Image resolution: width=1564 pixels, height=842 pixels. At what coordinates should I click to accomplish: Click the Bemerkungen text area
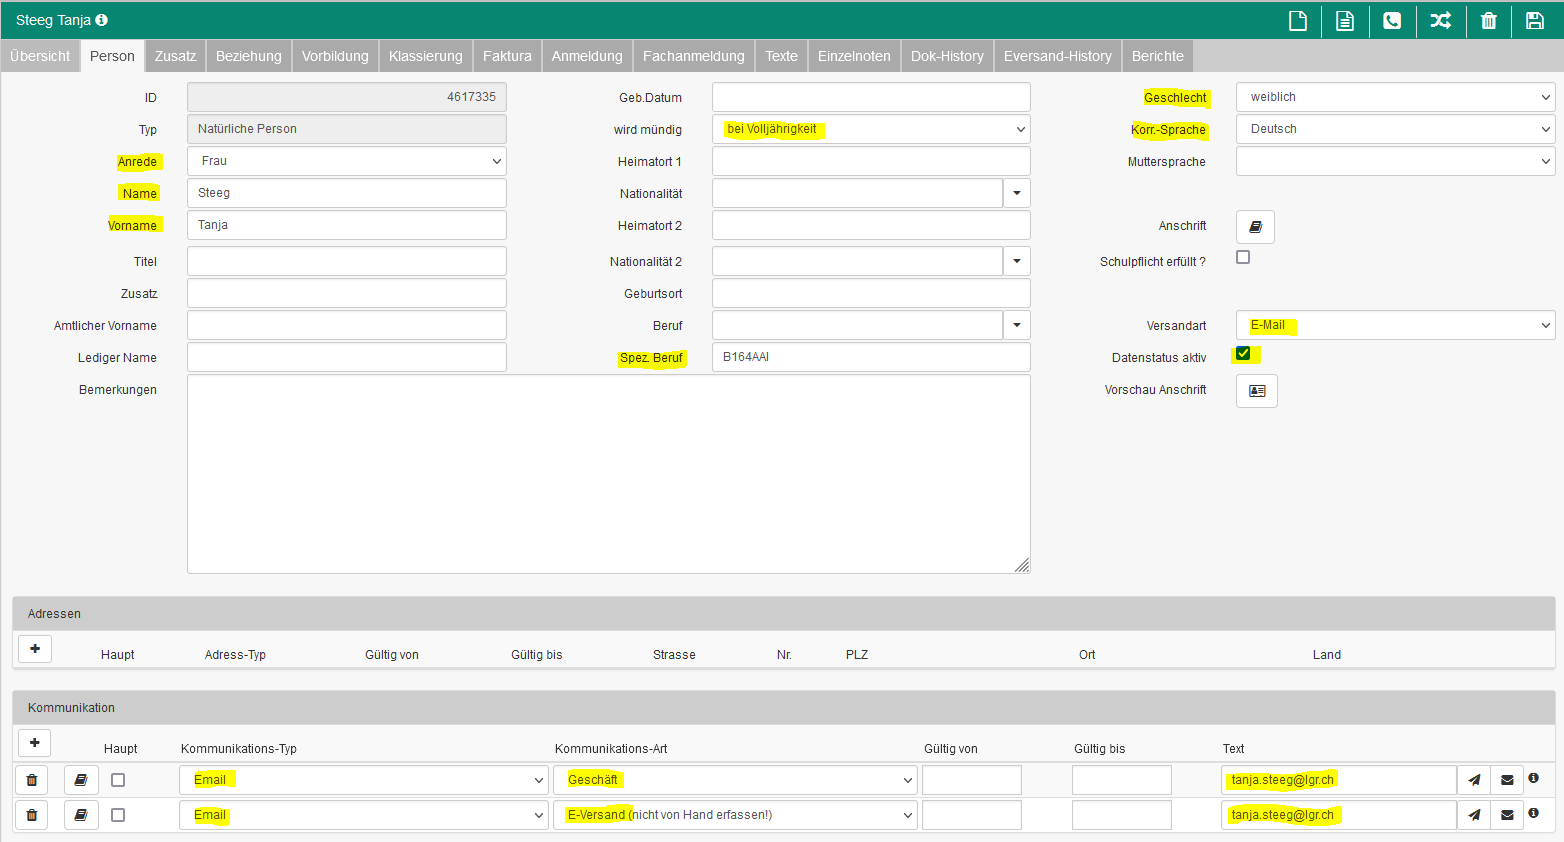point(609,474)
